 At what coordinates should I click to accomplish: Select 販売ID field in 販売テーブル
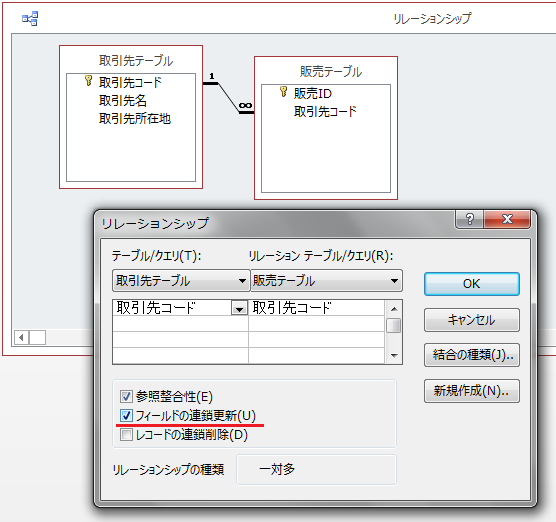click(313, 94)
